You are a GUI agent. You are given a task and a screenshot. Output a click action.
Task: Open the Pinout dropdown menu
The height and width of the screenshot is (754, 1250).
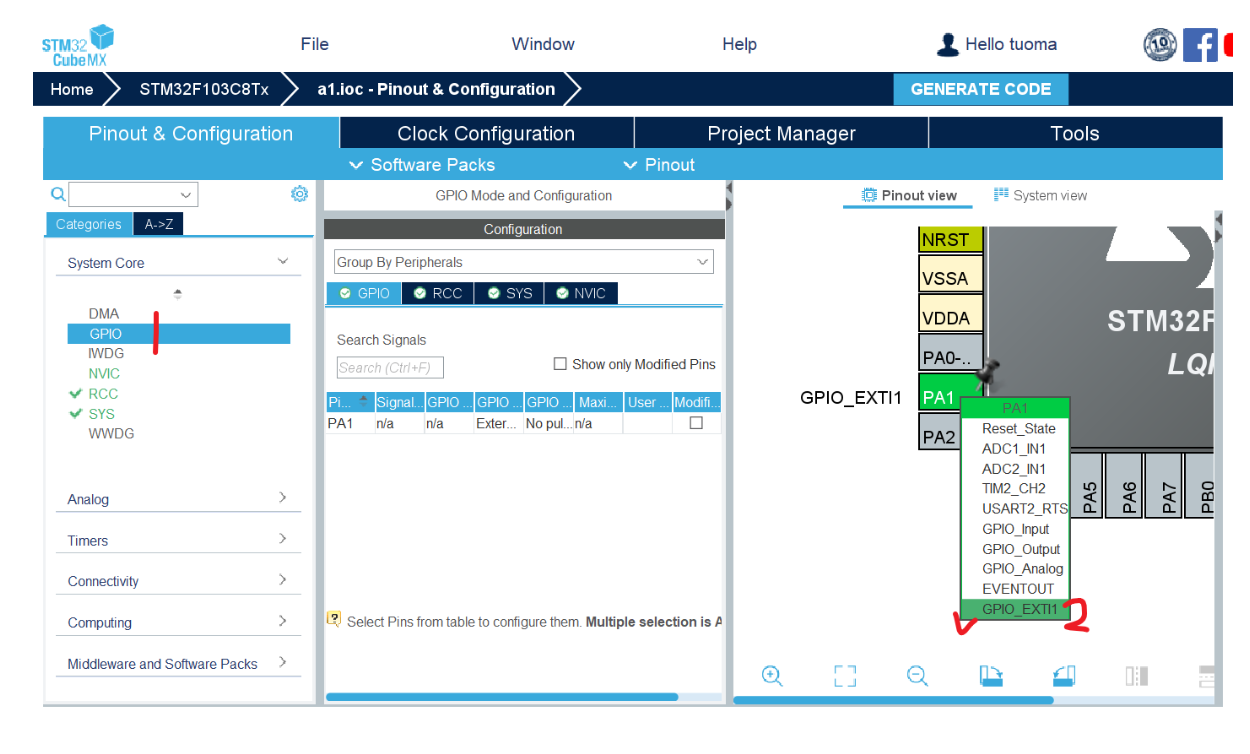pyautogui.click(x=659, y=165)
